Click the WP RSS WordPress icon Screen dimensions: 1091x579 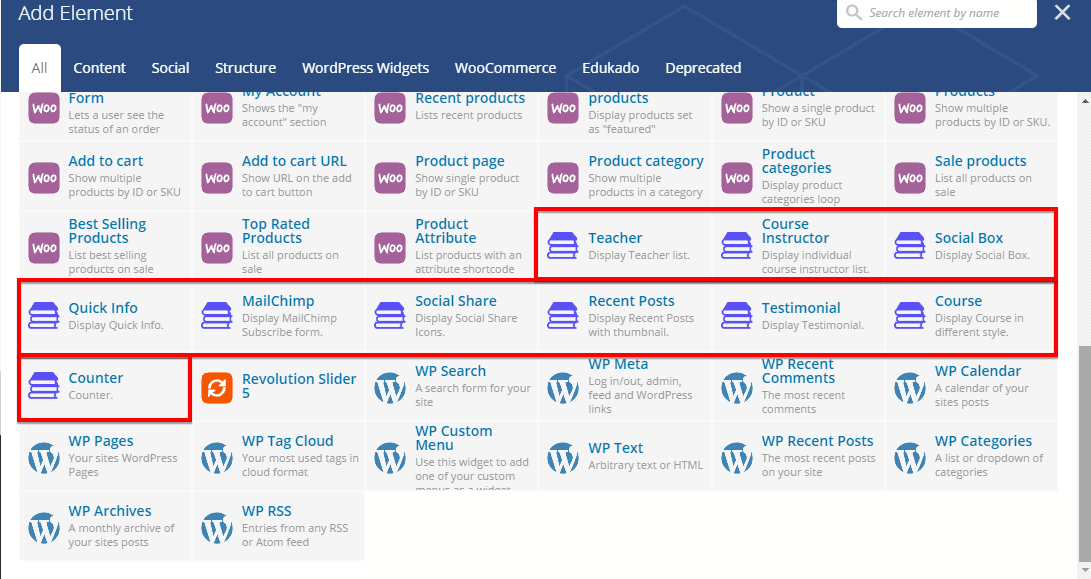point(217,527)
